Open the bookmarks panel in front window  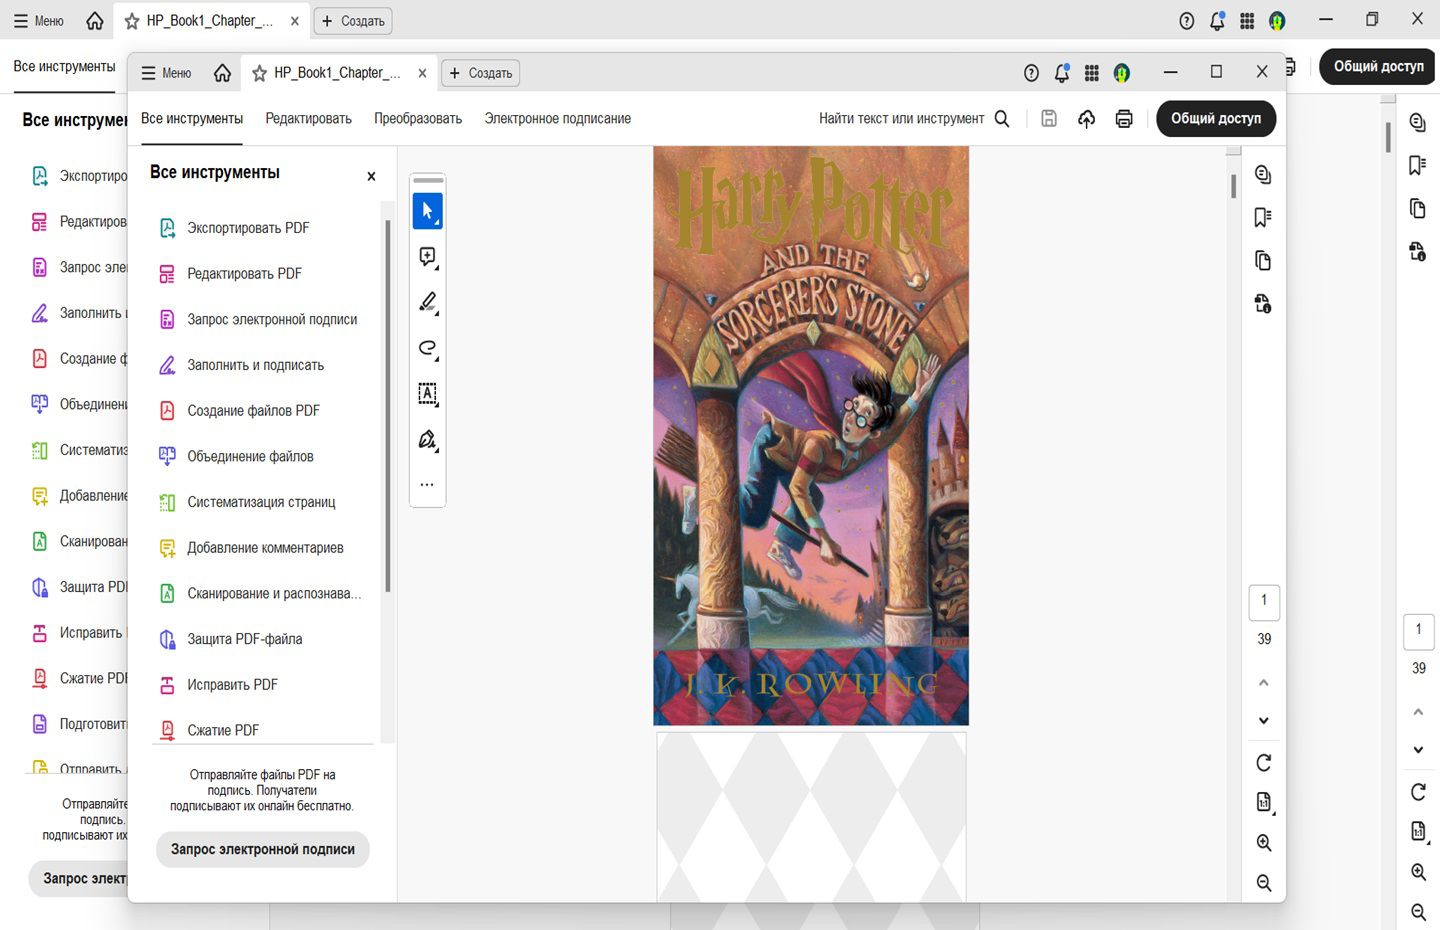pyautogui.click(x=1263, y=218)
